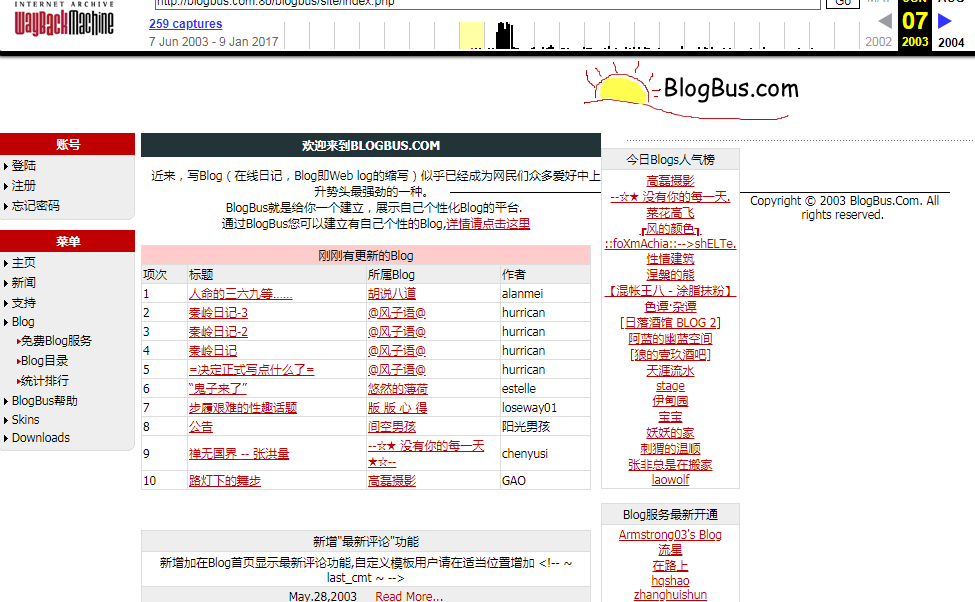Select year 2002 in Wayback timeline
The width and height of the screenshot is (975, 602).
878,42
